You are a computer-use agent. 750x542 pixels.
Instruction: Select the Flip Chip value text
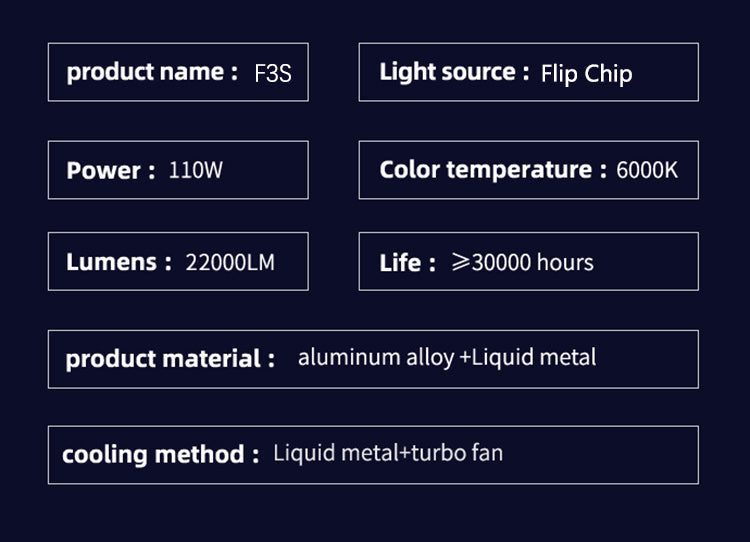(586, 74)
